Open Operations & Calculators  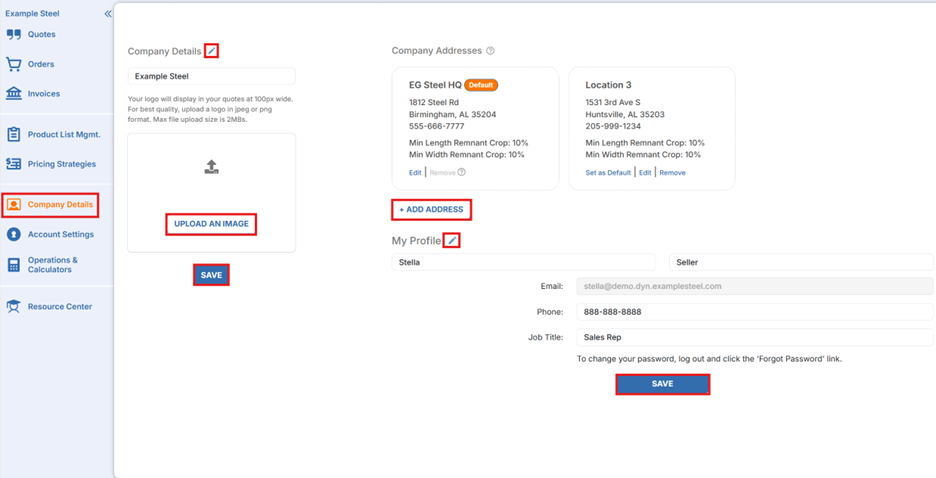point(52,265)
